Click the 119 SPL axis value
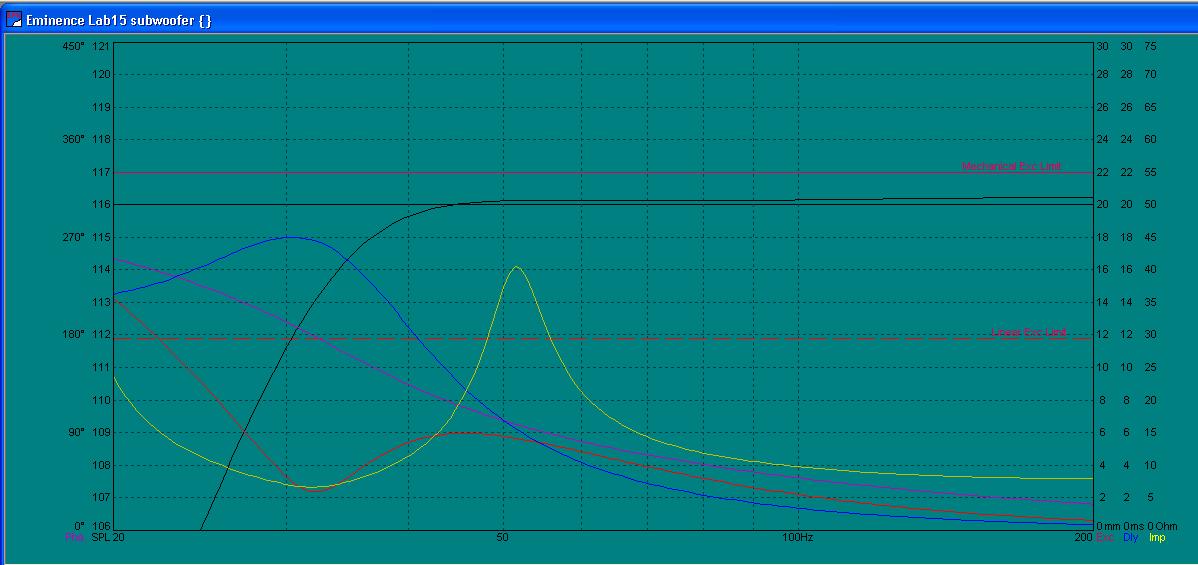The width and height of the screenshot is (1198, 565). [101, 107]
